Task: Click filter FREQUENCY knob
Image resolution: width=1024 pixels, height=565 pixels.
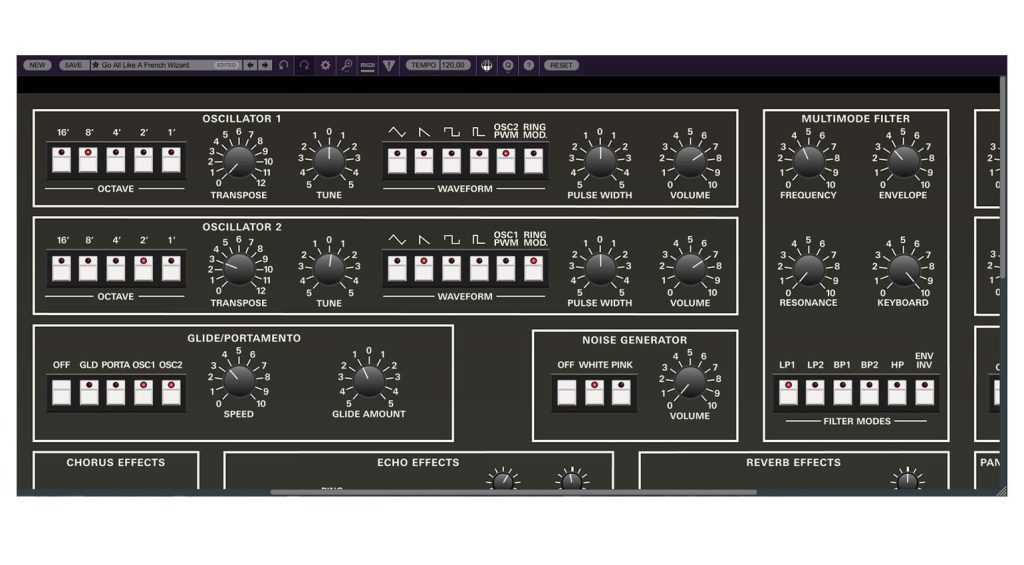Action: click(x=808, y=162)
